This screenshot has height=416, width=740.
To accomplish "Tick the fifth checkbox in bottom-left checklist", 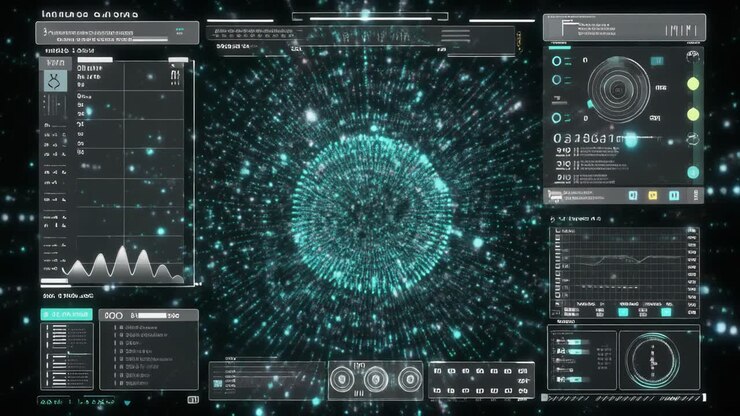I will 121,359.
